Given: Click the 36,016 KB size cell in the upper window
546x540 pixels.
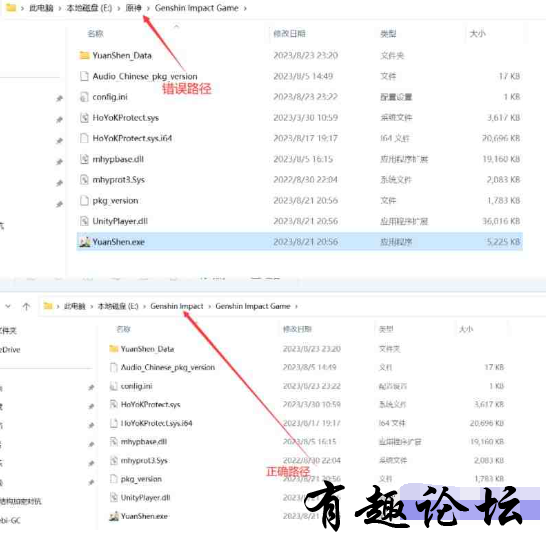Looking at the screenshot, I should point(501,221).
